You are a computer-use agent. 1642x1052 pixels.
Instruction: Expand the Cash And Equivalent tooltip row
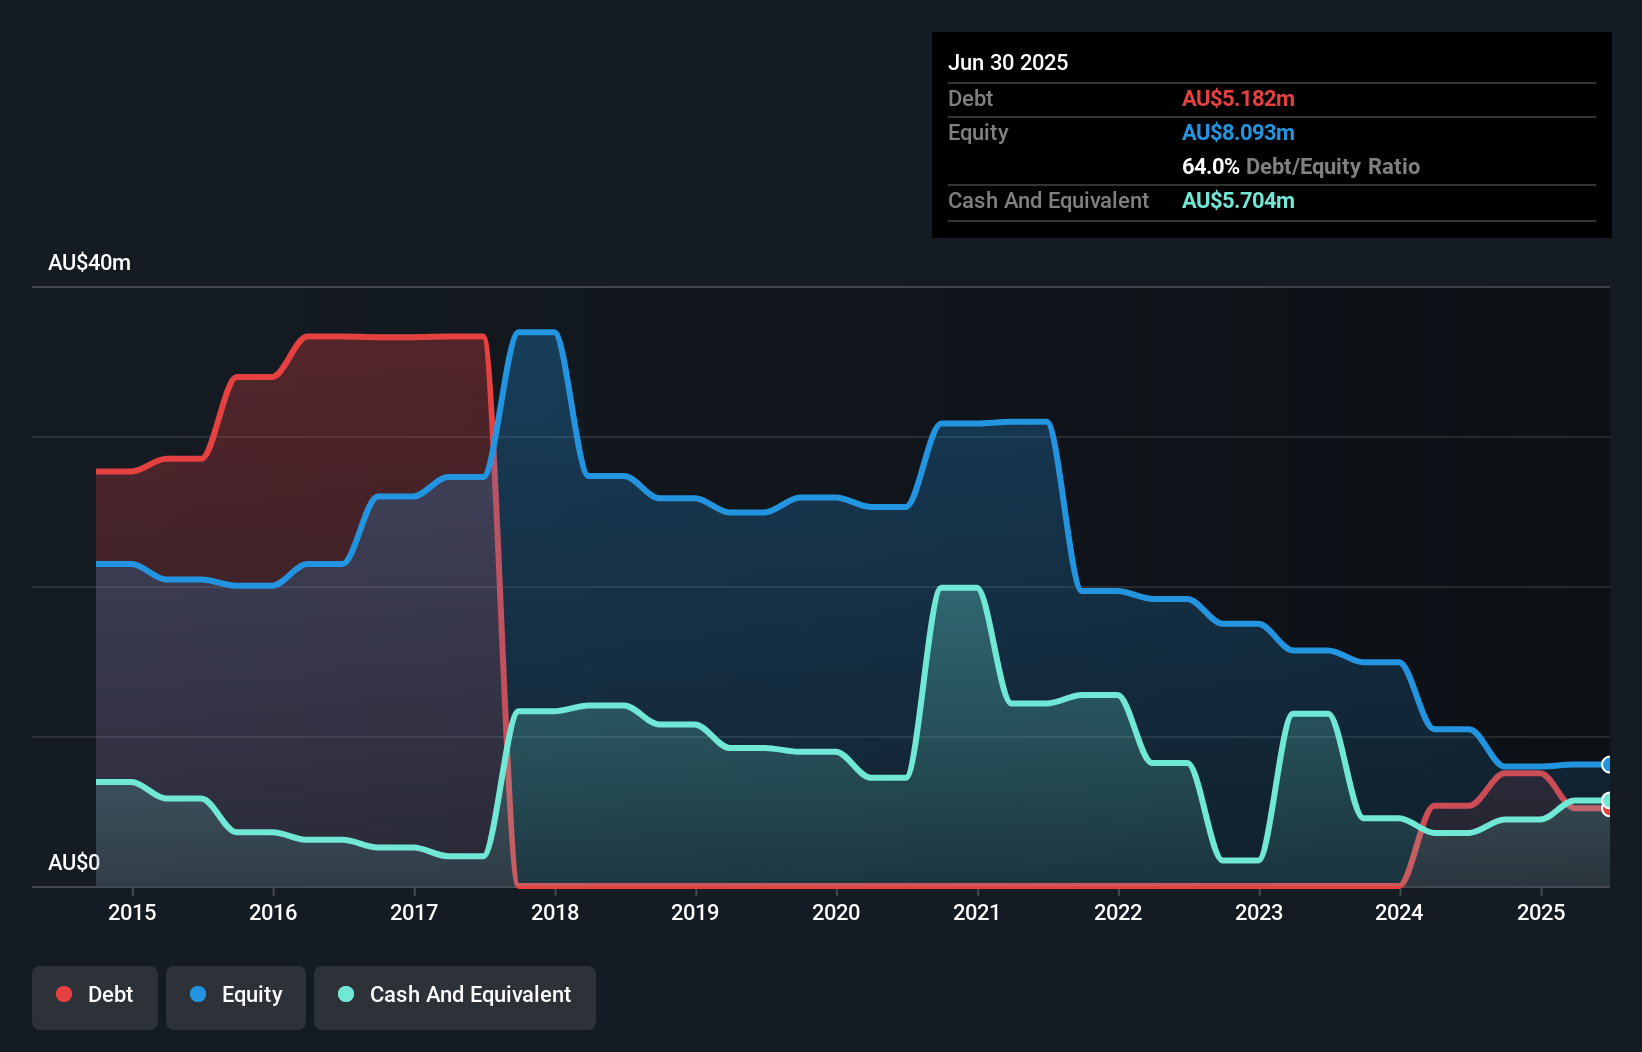(1048, 200)
